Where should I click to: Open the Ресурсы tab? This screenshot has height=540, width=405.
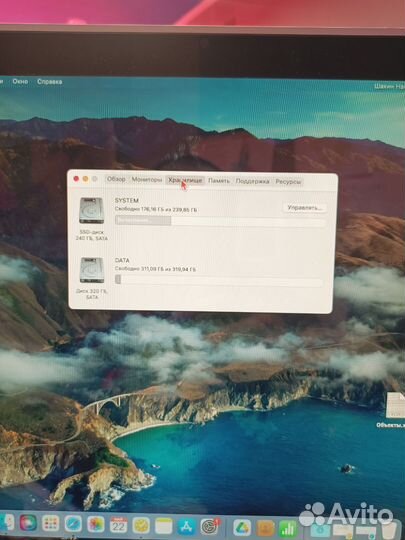pos(288,182)
